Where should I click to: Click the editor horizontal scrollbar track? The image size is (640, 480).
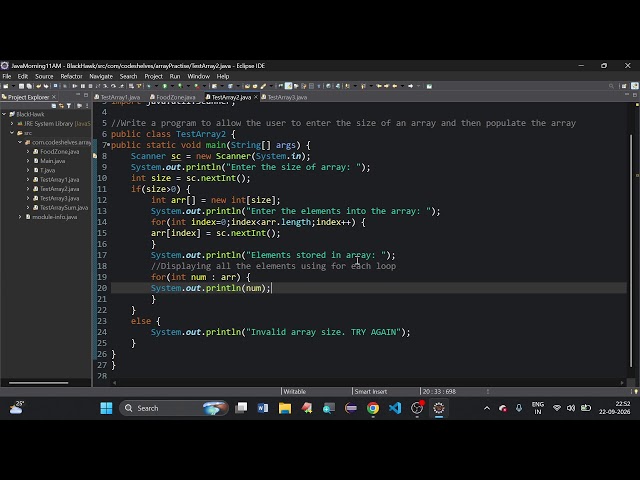368,383
